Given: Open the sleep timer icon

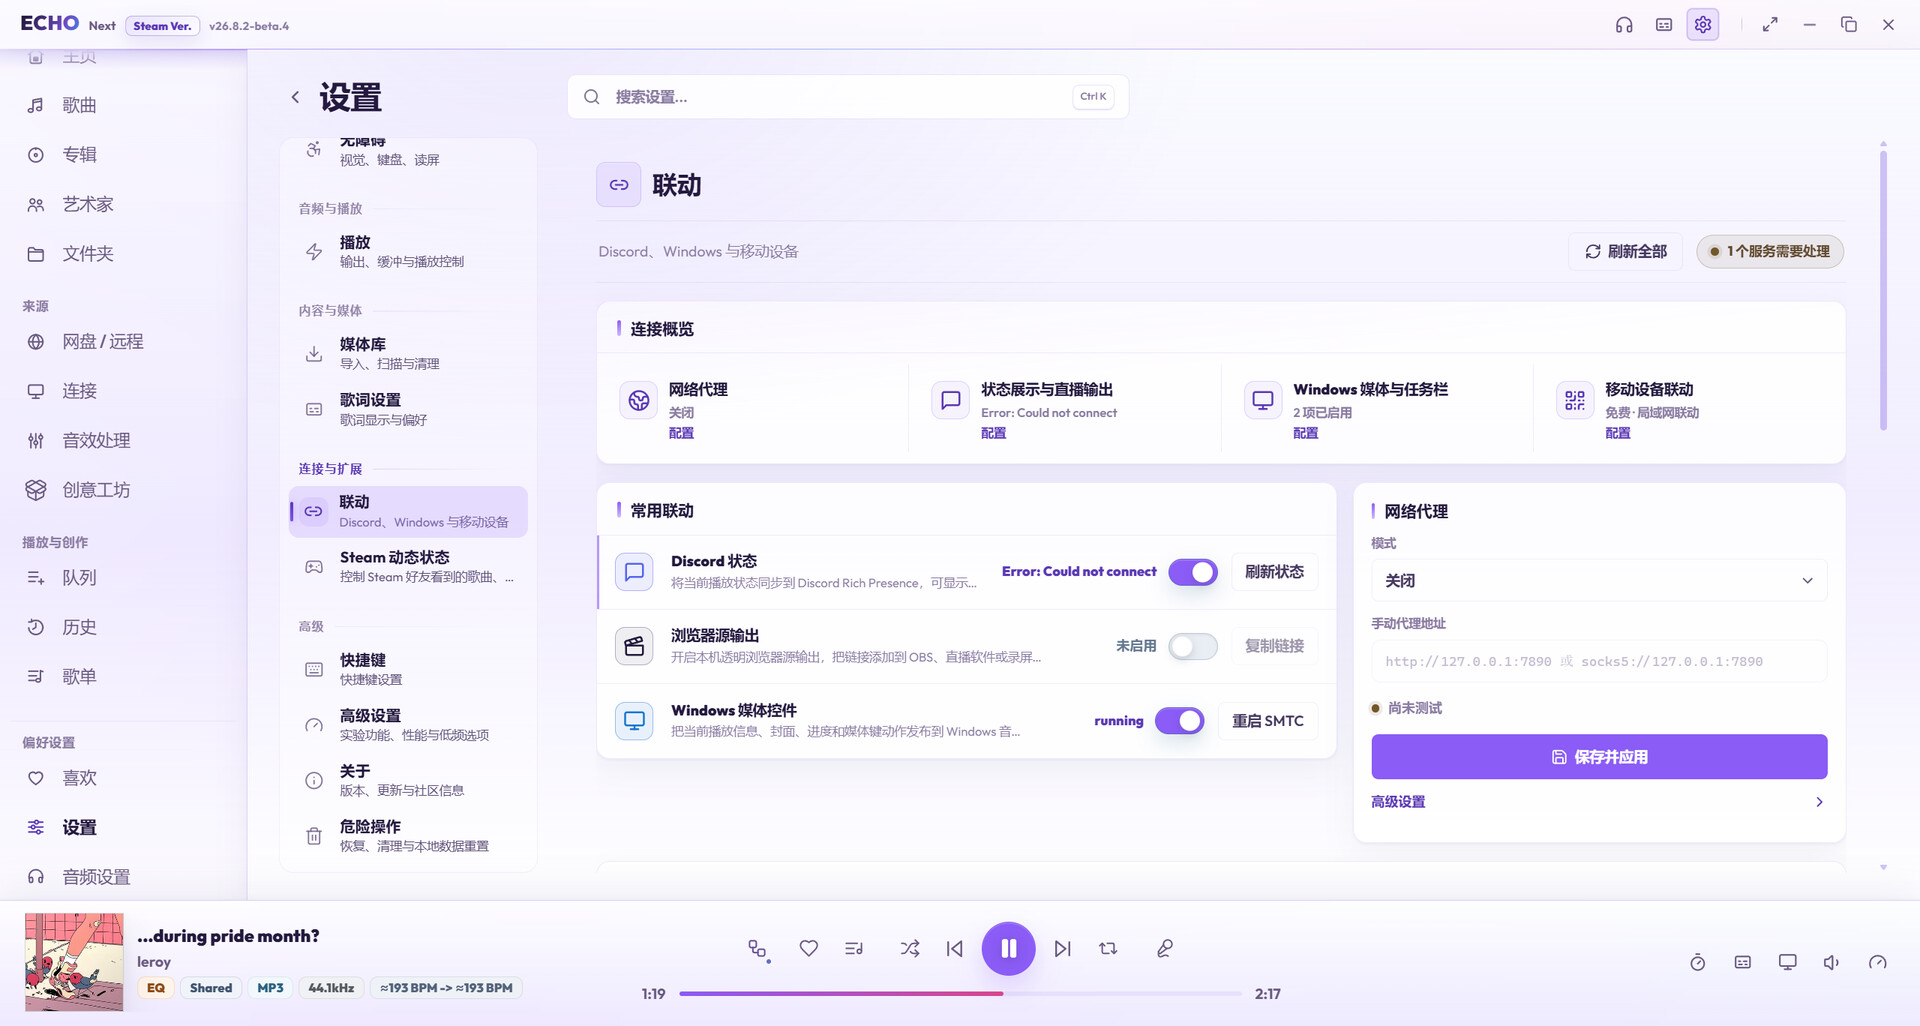Looking at the screenshot, I should pos(1698,962).
